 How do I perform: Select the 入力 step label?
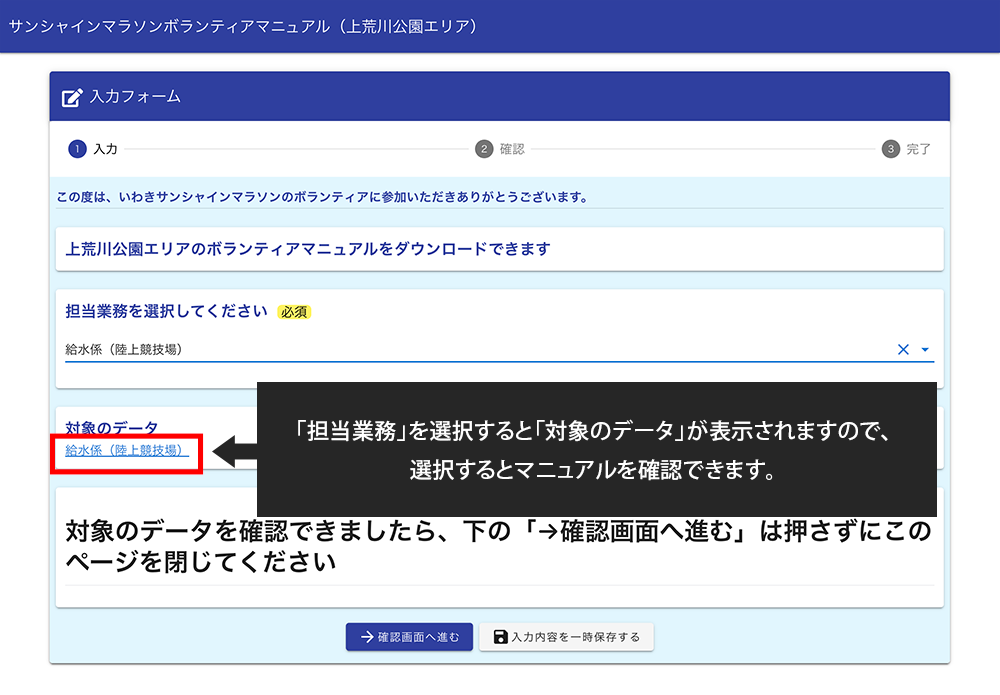coord(105,149)
